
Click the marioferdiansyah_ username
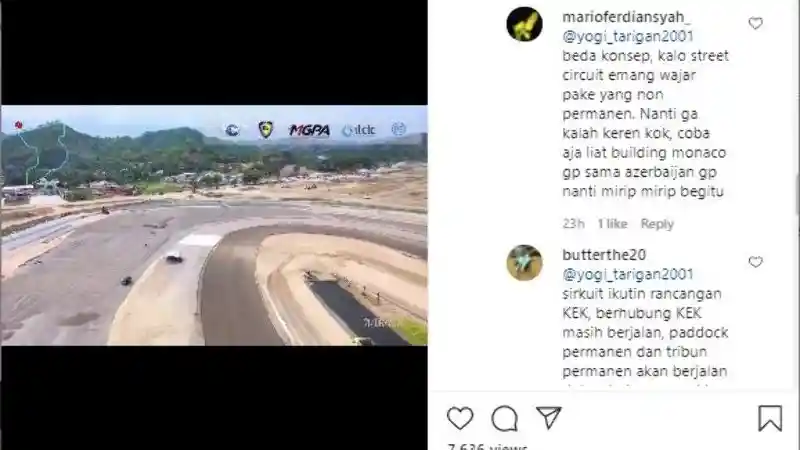point(627,17)
